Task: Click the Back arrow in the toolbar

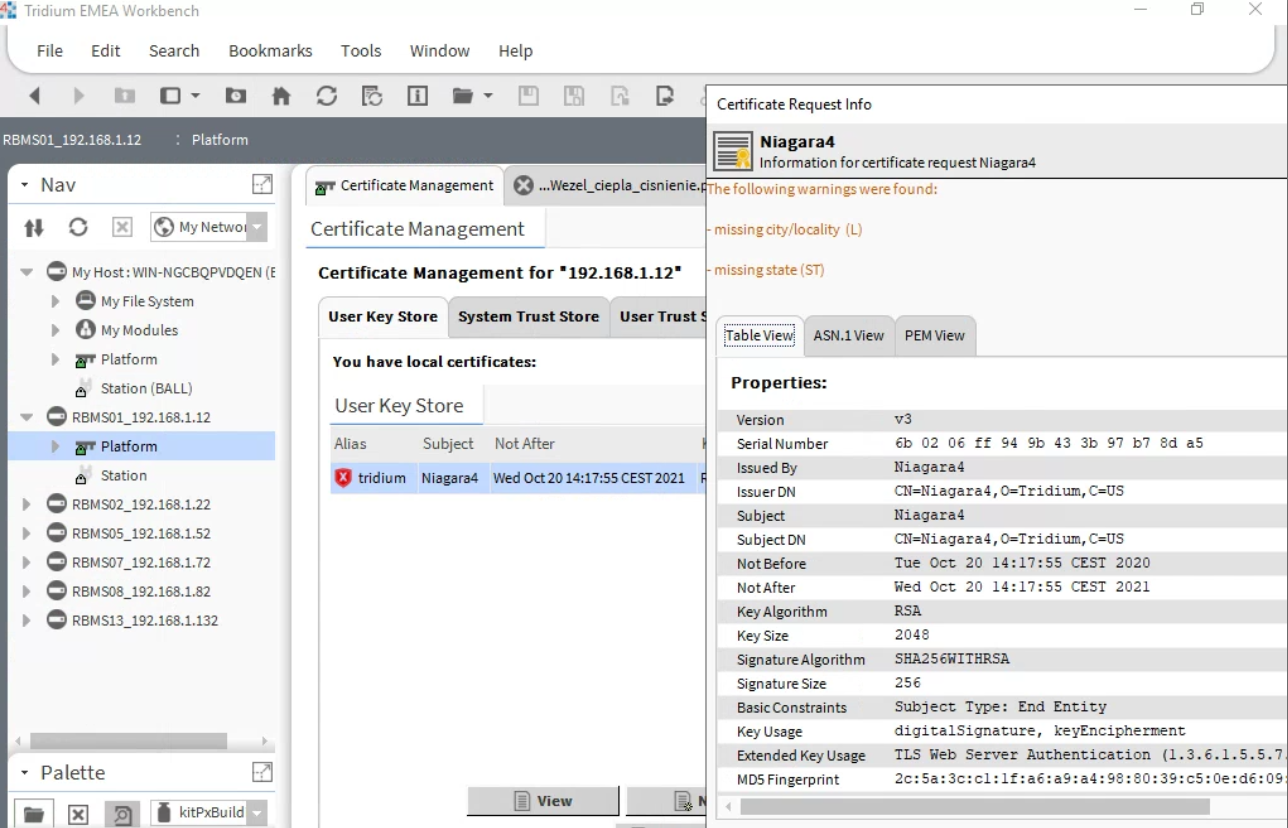Action: tap(35, 96)
